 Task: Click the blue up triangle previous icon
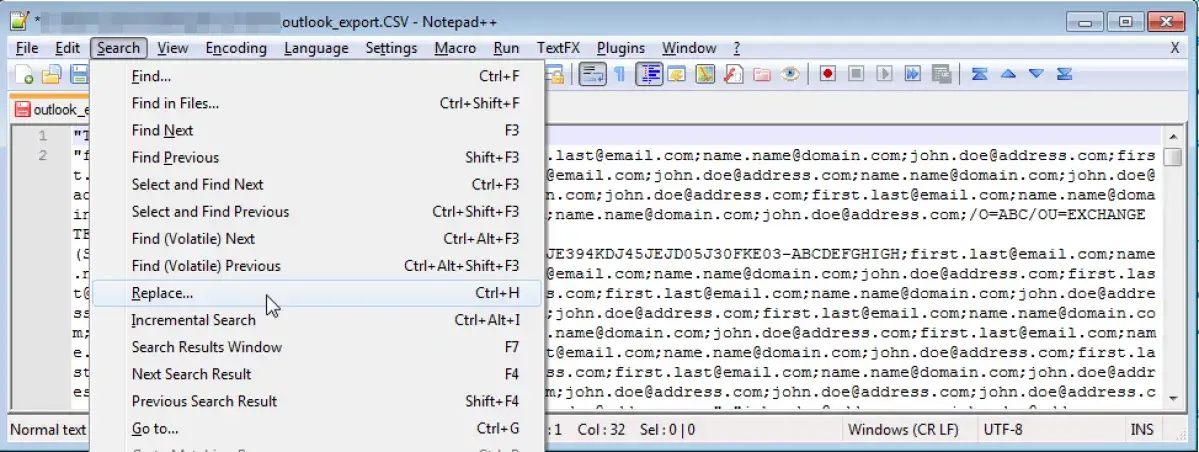point(1008,74)
